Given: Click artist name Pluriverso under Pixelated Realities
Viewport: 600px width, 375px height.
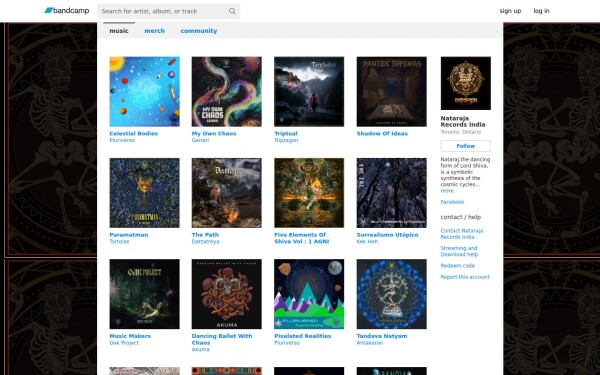Looking at the screenshot, I should click(287, 343).
